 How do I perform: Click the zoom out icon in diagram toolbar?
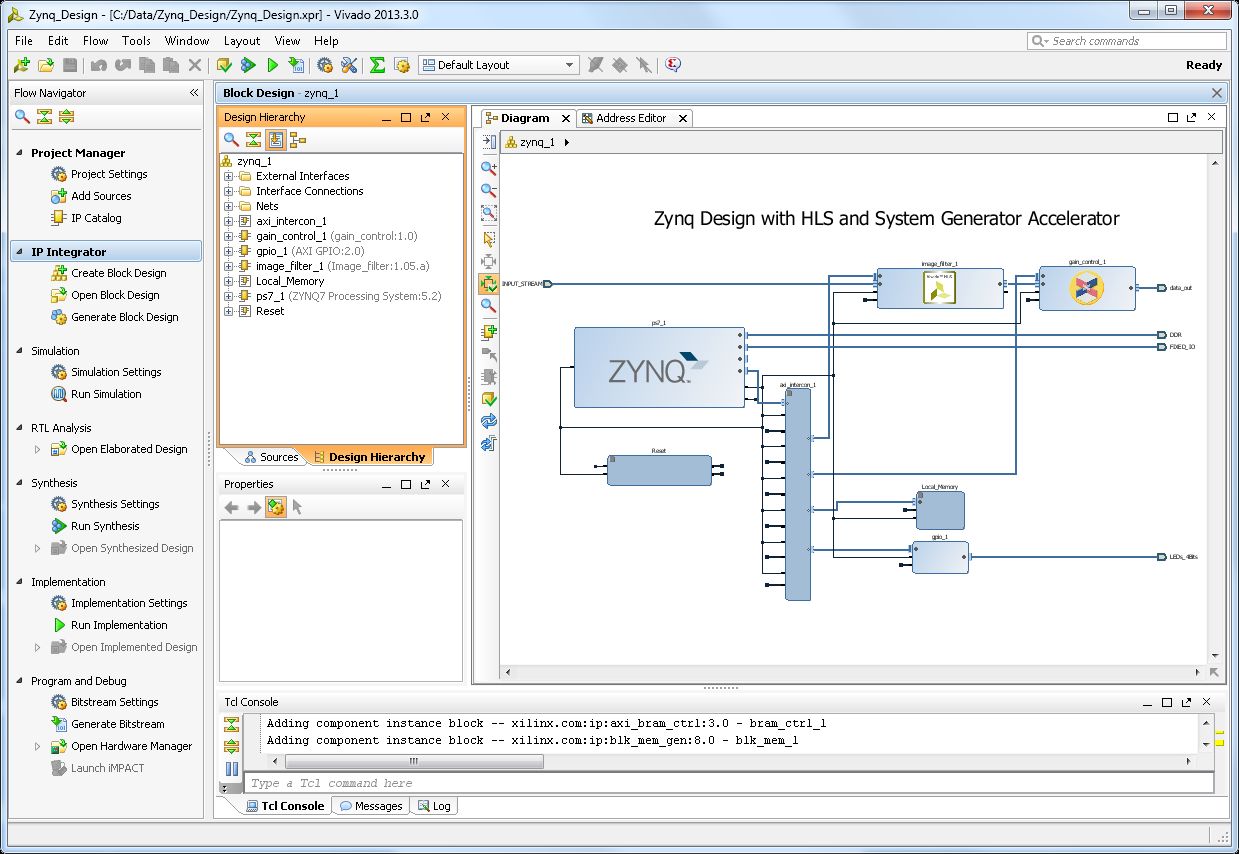click(x=489, y=190)
